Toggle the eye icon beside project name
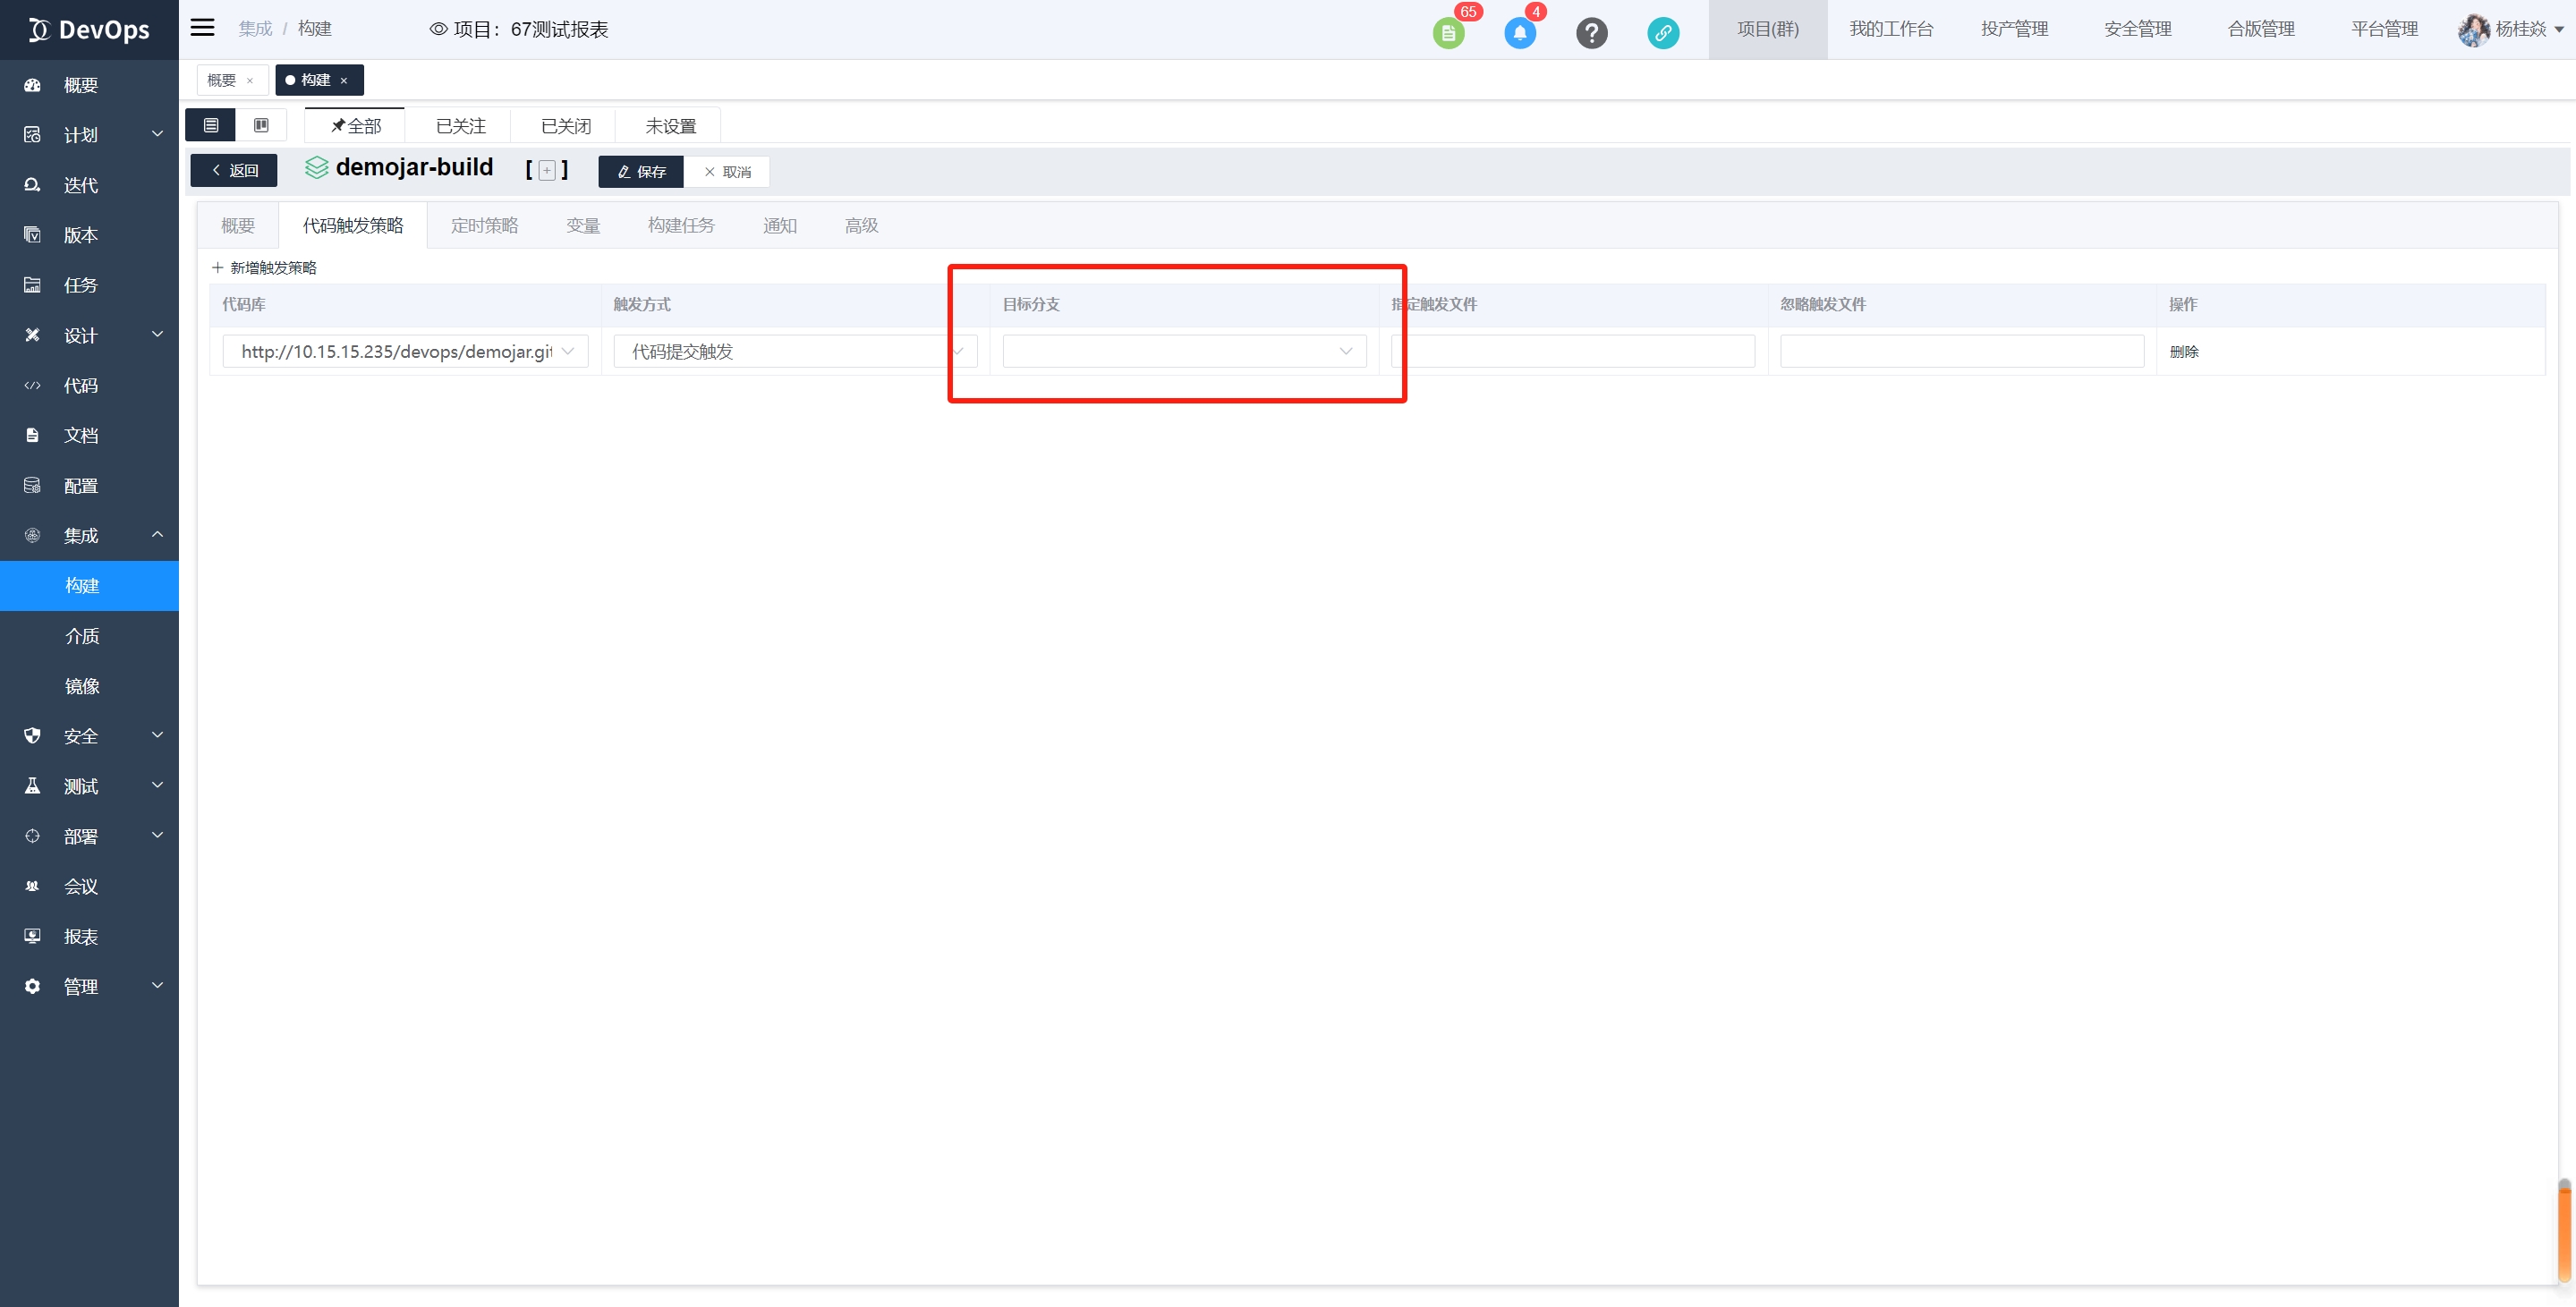Viewport: 2576px width, 1307px height. coord(438,29)
